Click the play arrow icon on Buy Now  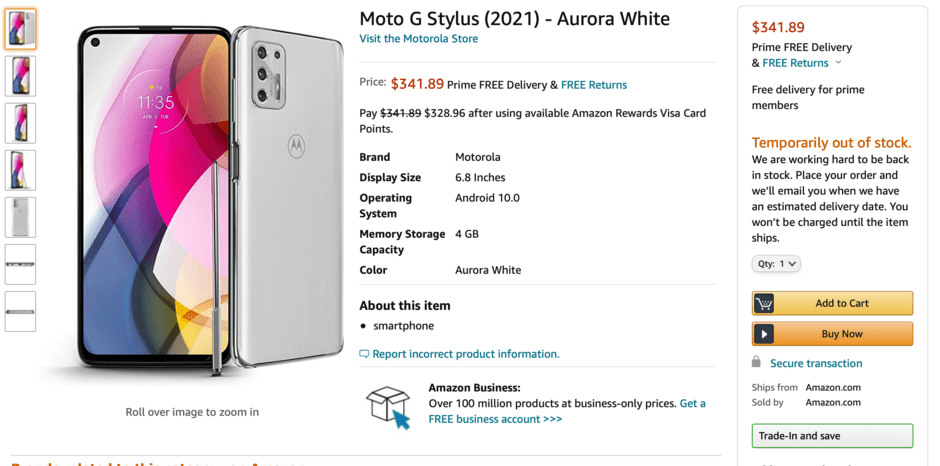pyautogui.click(x=765, y=334)
